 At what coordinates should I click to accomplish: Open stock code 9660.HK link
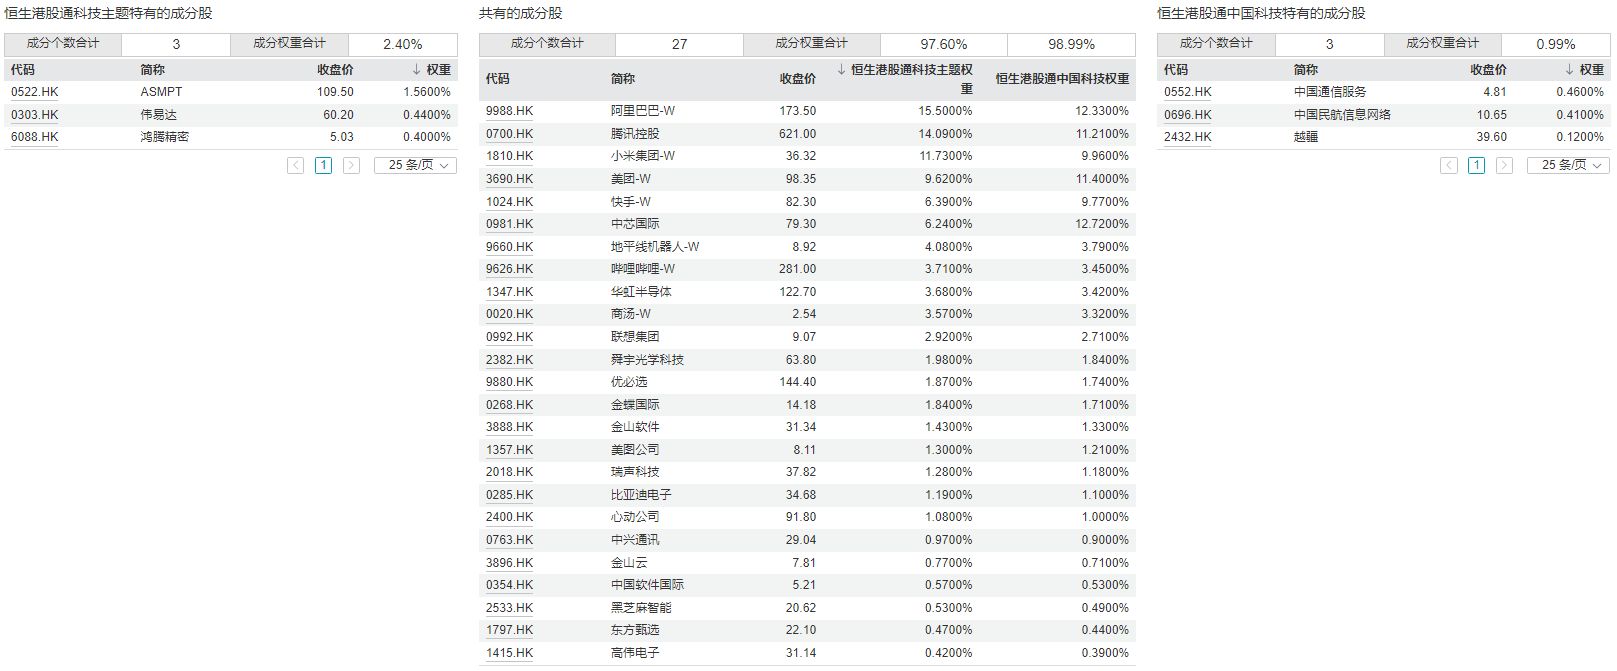[x=510, y=247]
